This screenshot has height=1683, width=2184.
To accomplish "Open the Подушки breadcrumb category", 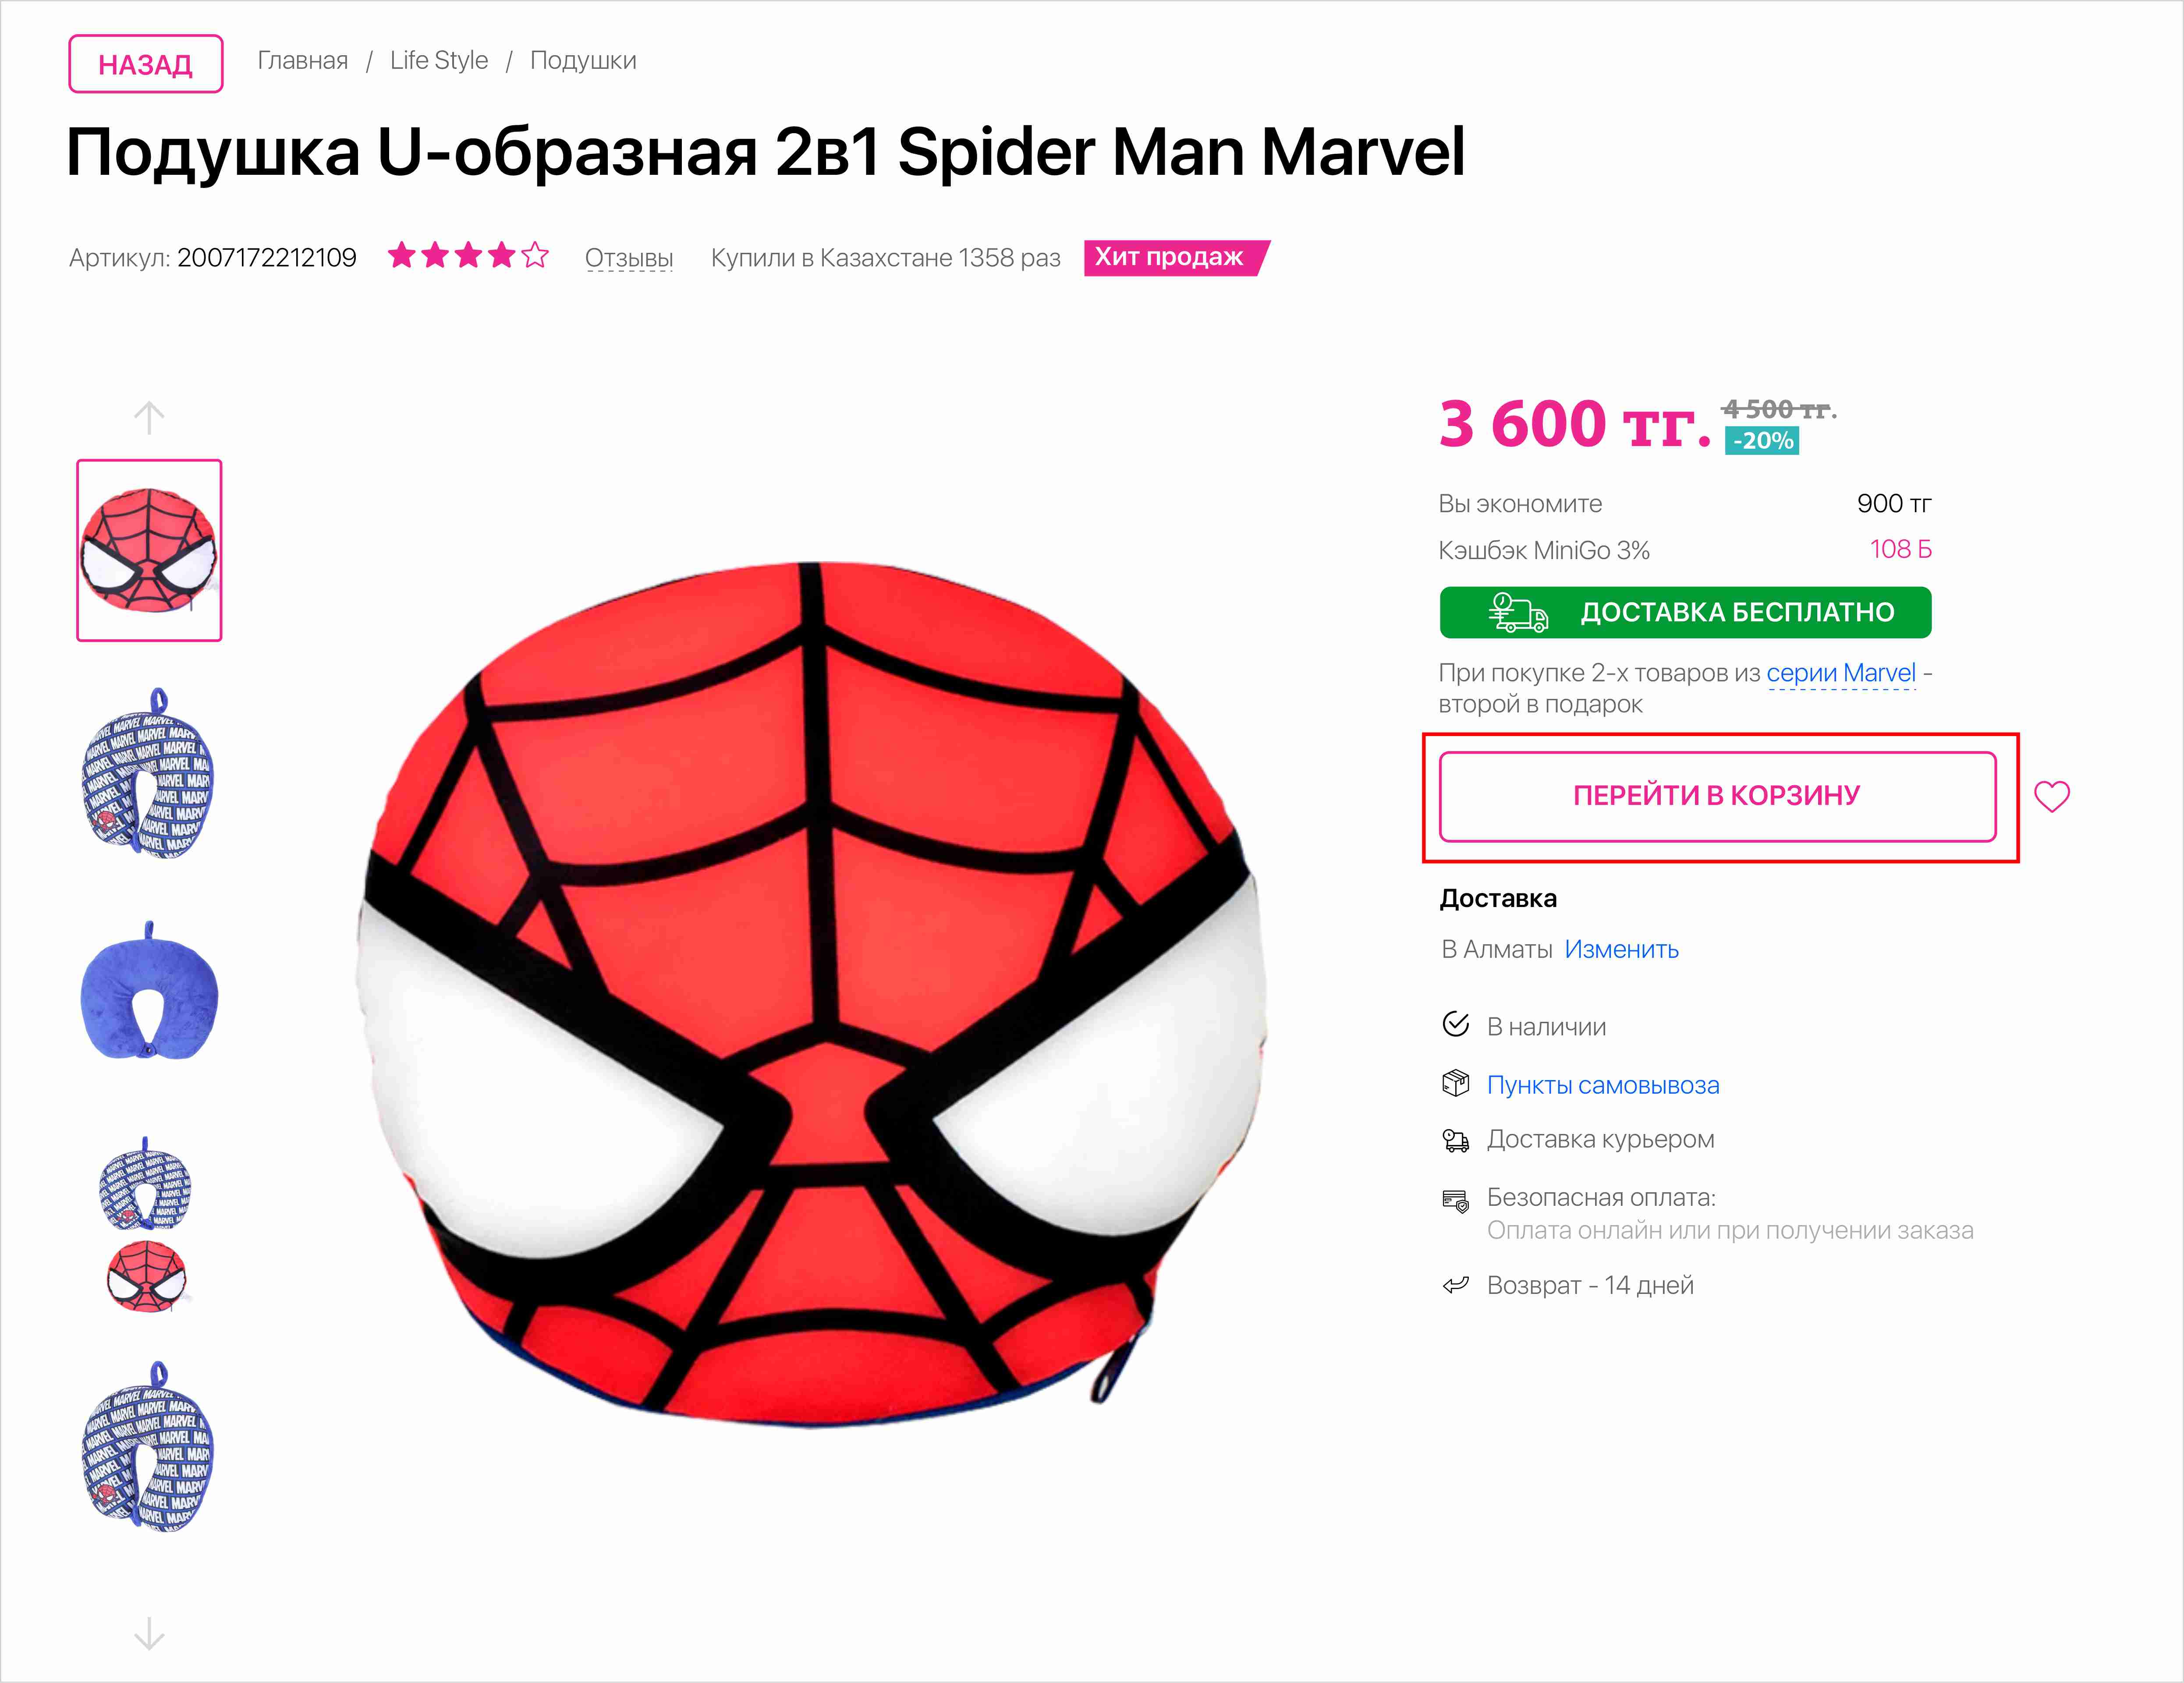I will (583, 61).
